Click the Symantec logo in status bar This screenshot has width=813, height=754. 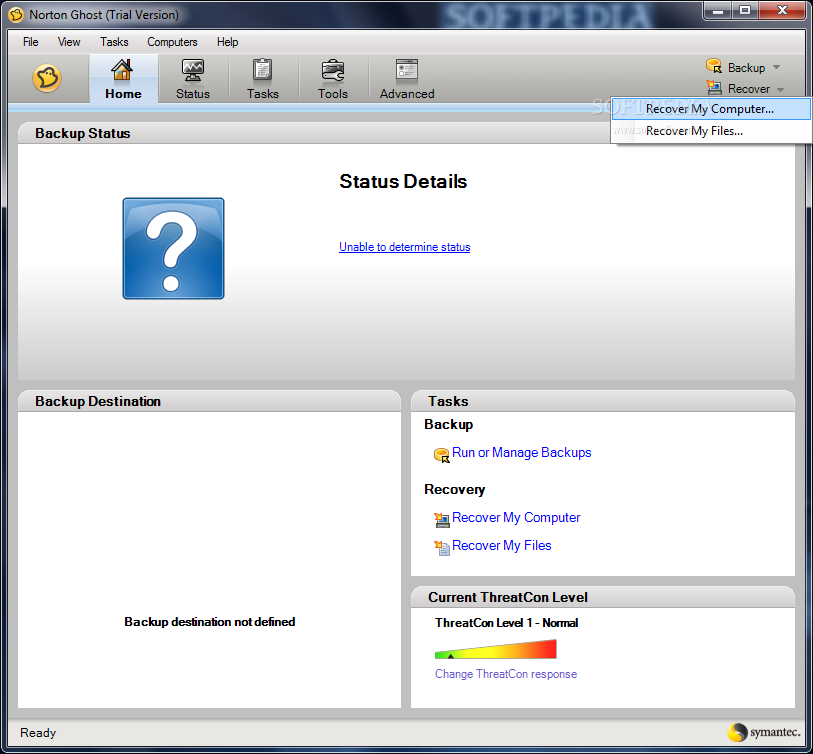(763, 732)
